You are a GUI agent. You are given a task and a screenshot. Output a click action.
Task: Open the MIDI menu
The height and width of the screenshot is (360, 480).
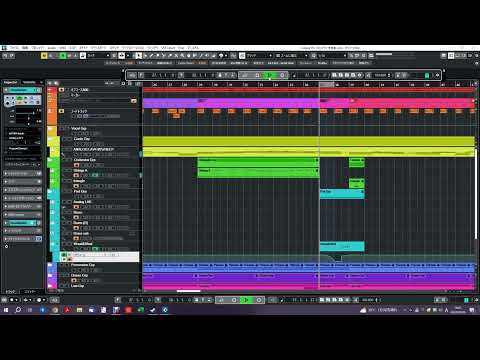tap(62, 48)
